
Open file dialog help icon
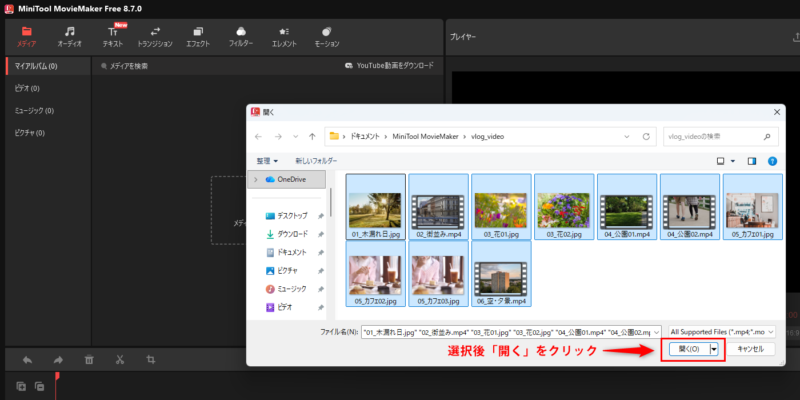click(772, 161)
